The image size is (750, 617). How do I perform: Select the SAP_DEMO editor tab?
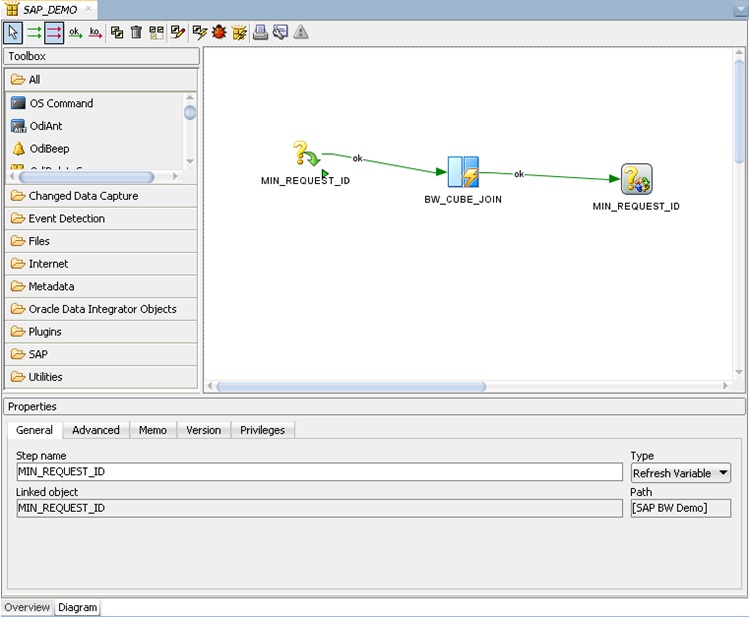click(x=50, y=10)
